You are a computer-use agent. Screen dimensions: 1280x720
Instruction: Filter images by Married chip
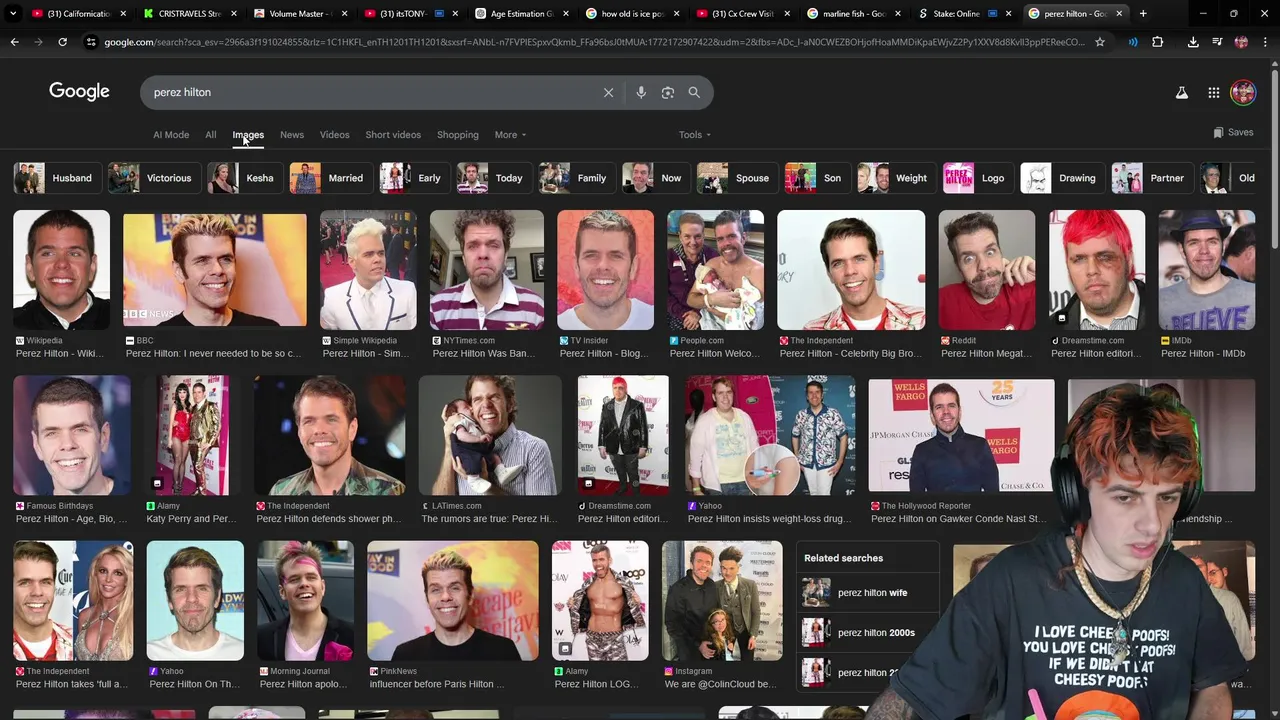[330, 178]
